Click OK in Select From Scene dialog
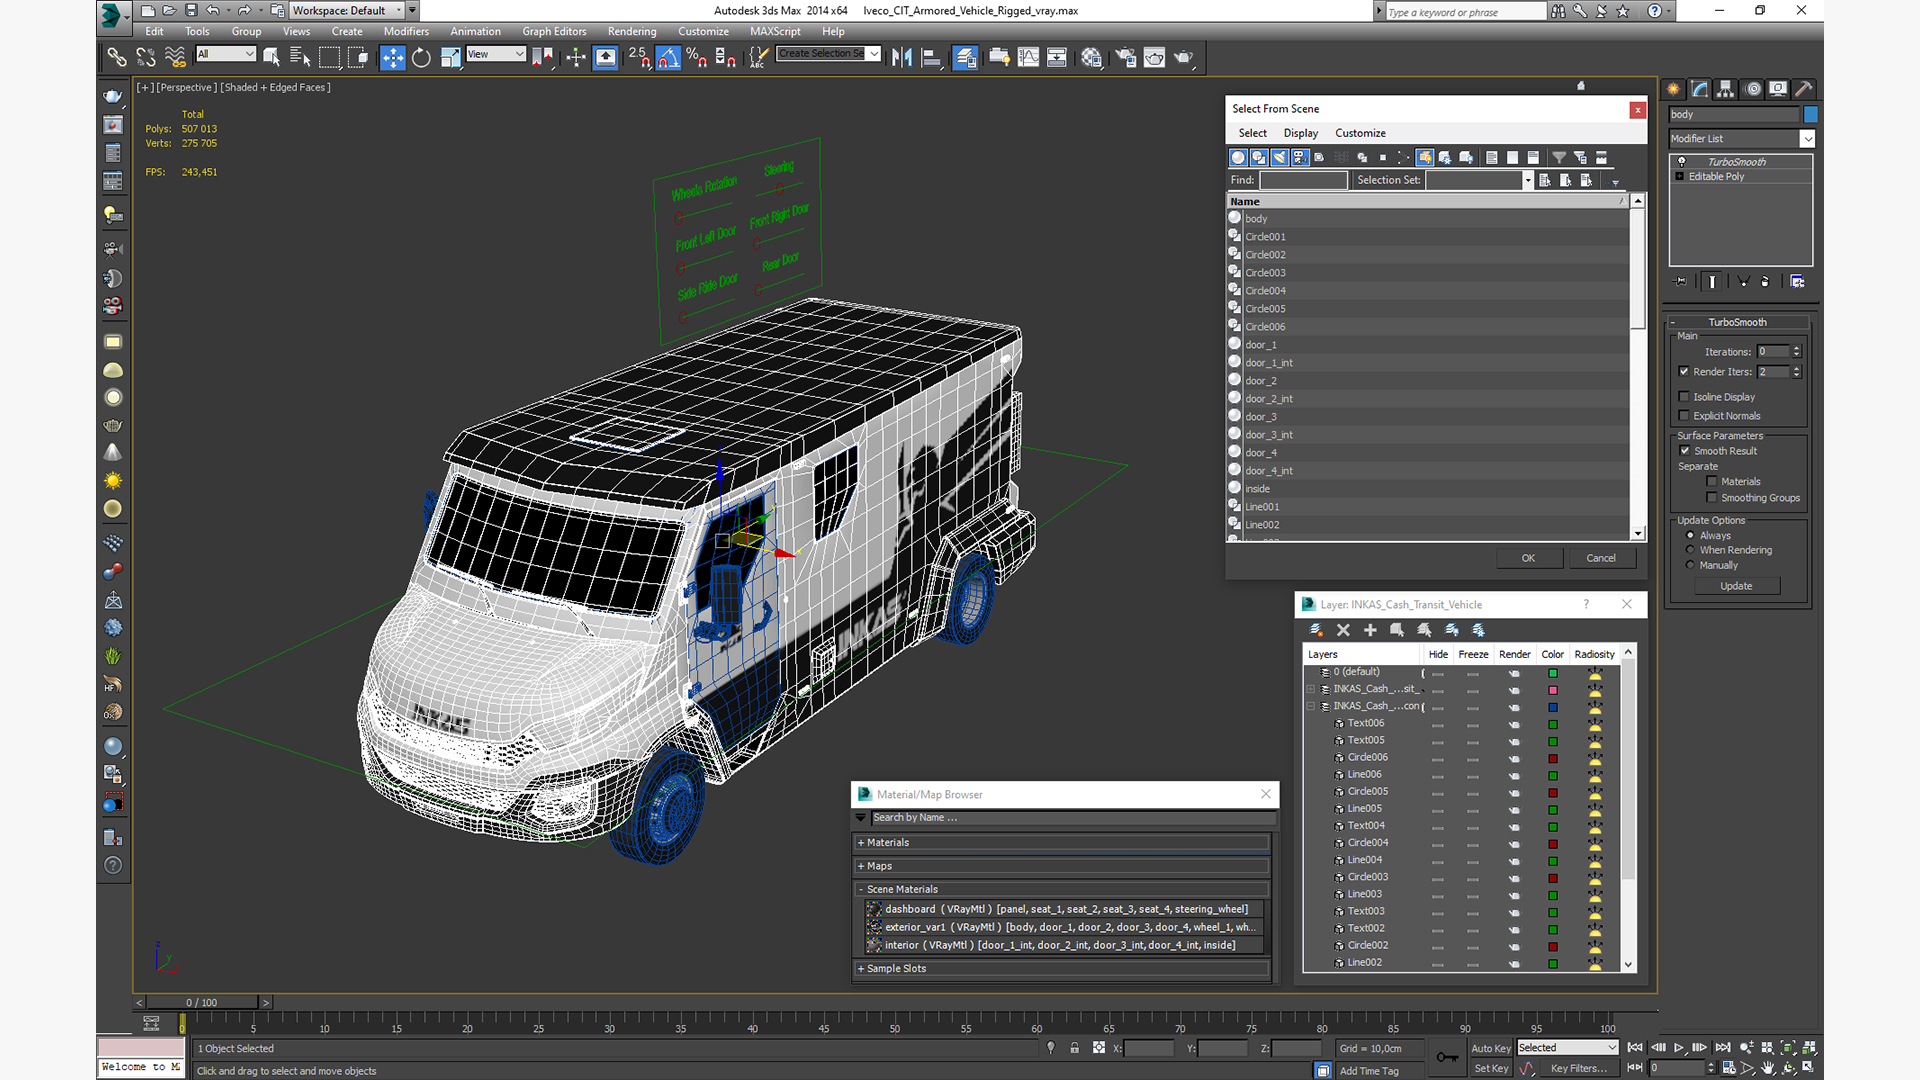Screen dimensions: 1920x1080 point(1529,559)
